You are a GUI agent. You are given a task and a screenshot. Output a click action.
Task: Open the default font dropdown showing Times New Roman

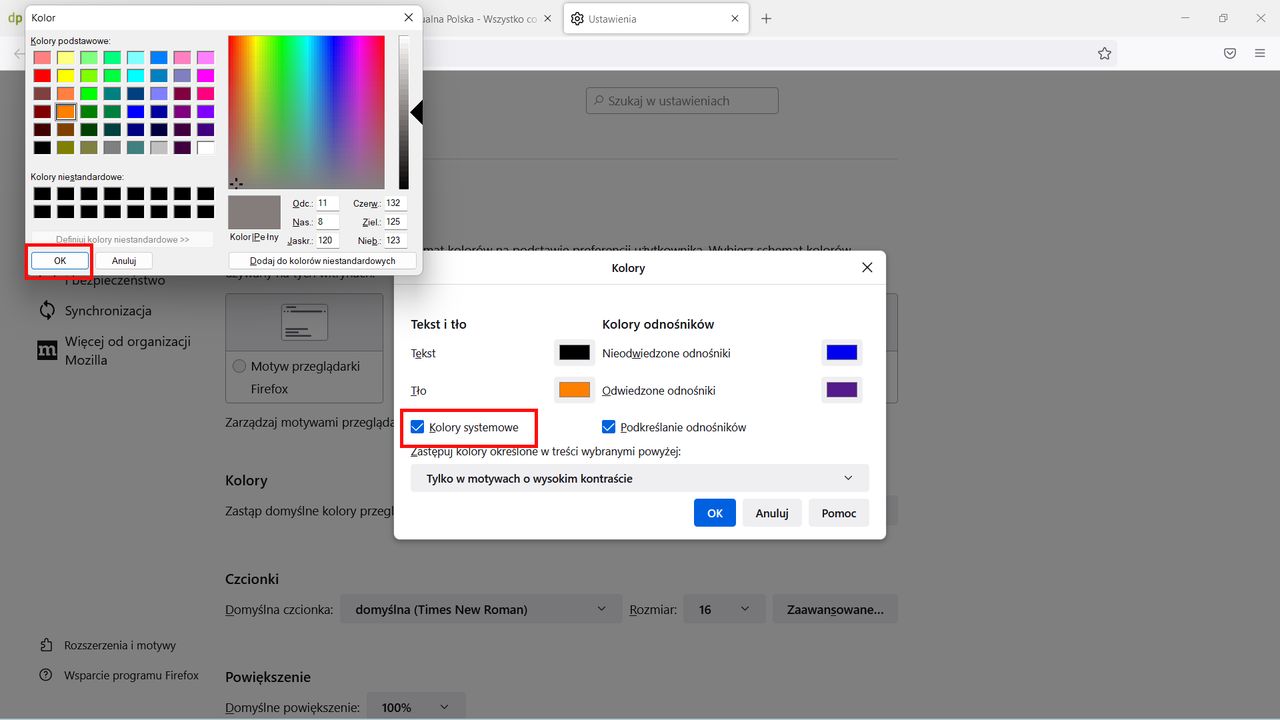coord(480,608)
